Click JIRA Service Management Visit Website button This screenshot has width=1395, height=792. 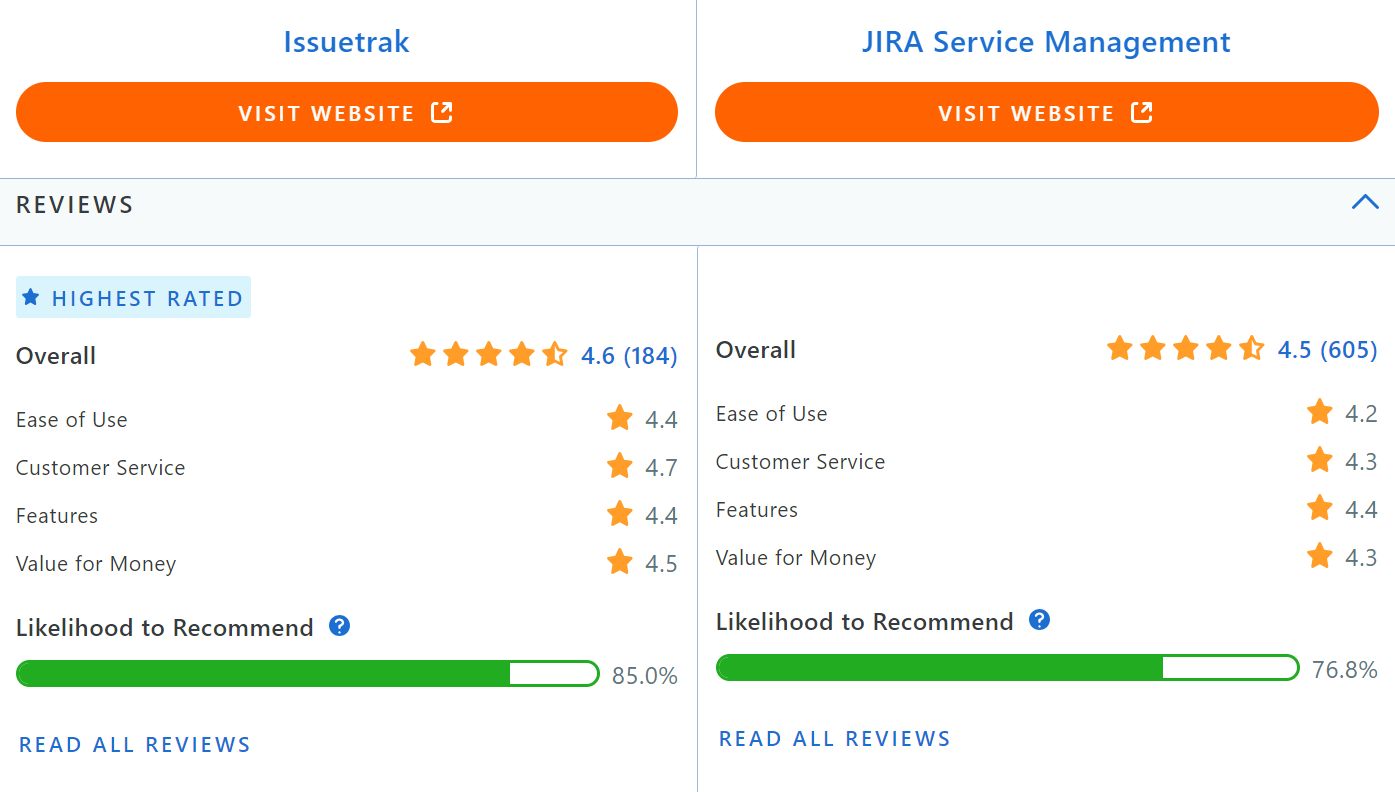[1046, 112]
